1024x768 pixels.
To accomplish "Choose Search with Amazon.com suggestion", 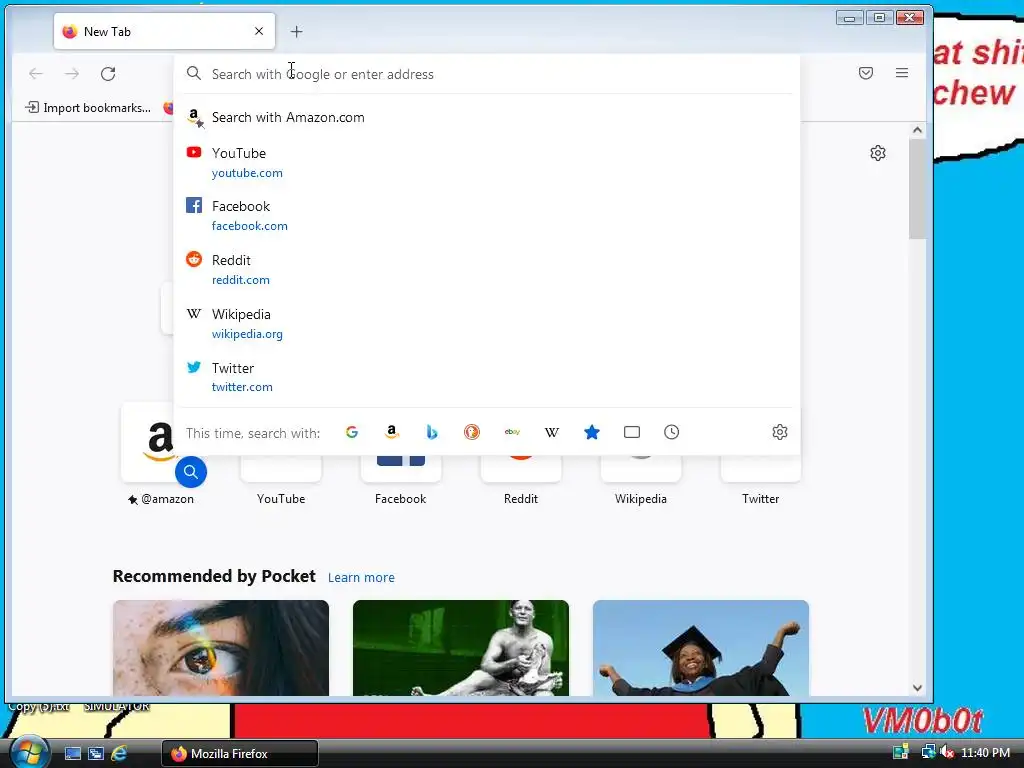I will click(487, 118).
